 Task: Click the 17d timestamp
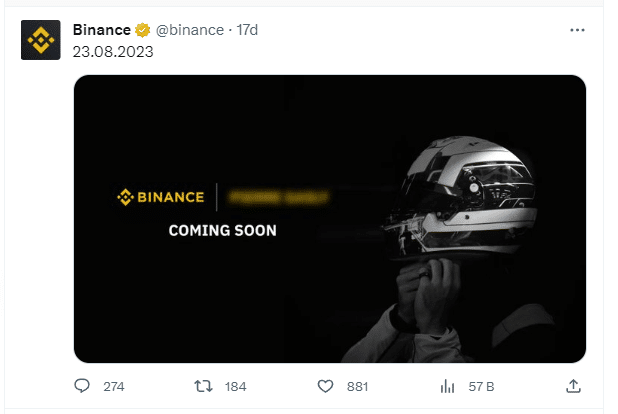pos(247,30)
